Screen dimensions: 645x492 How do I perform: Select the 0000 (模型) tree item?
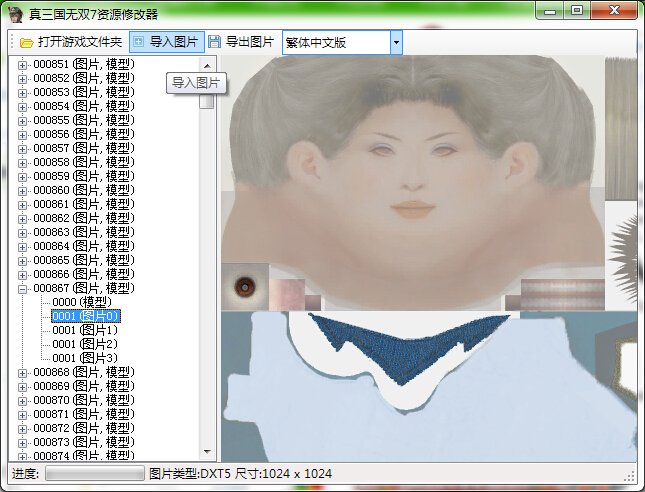point(82,302)
